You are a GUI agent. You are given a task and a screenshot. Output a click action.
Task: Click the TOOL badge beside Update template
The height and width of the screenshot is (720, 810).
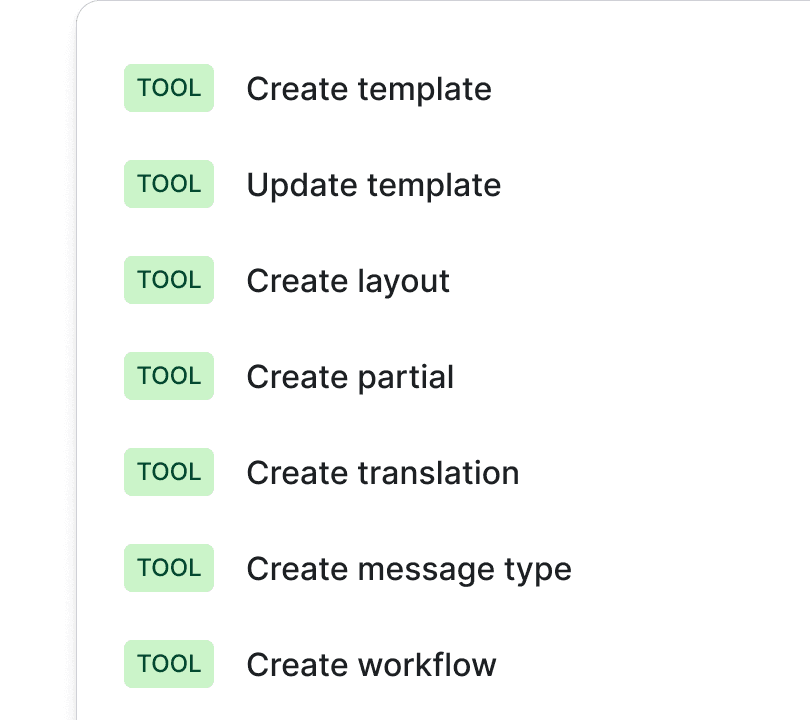point(168,184)
